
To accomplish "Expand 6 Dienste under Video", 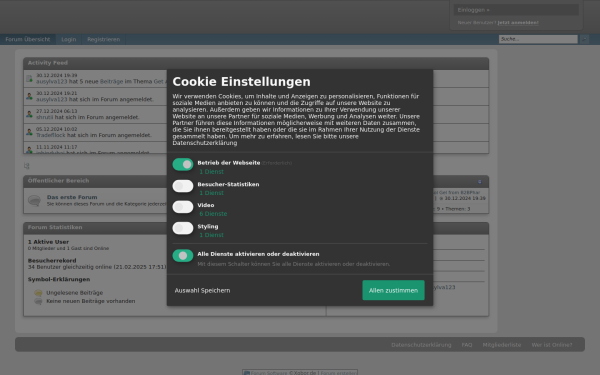I will click(x=213, y=214).
